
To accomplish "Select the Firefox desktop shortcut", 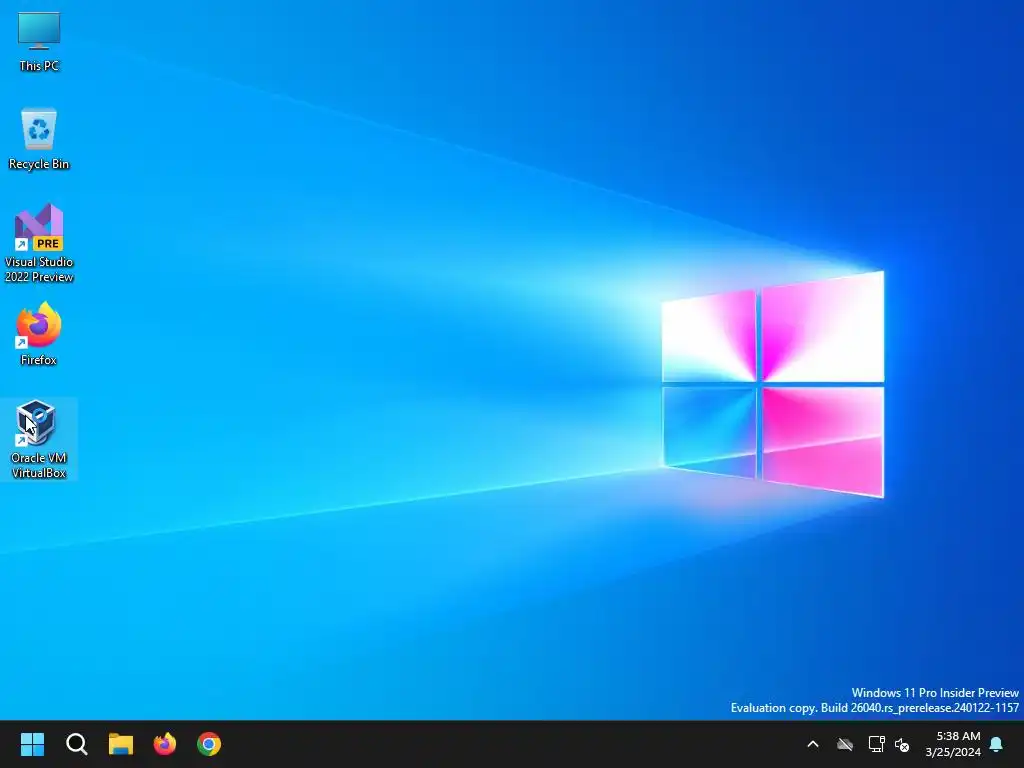I will point(39,334).
